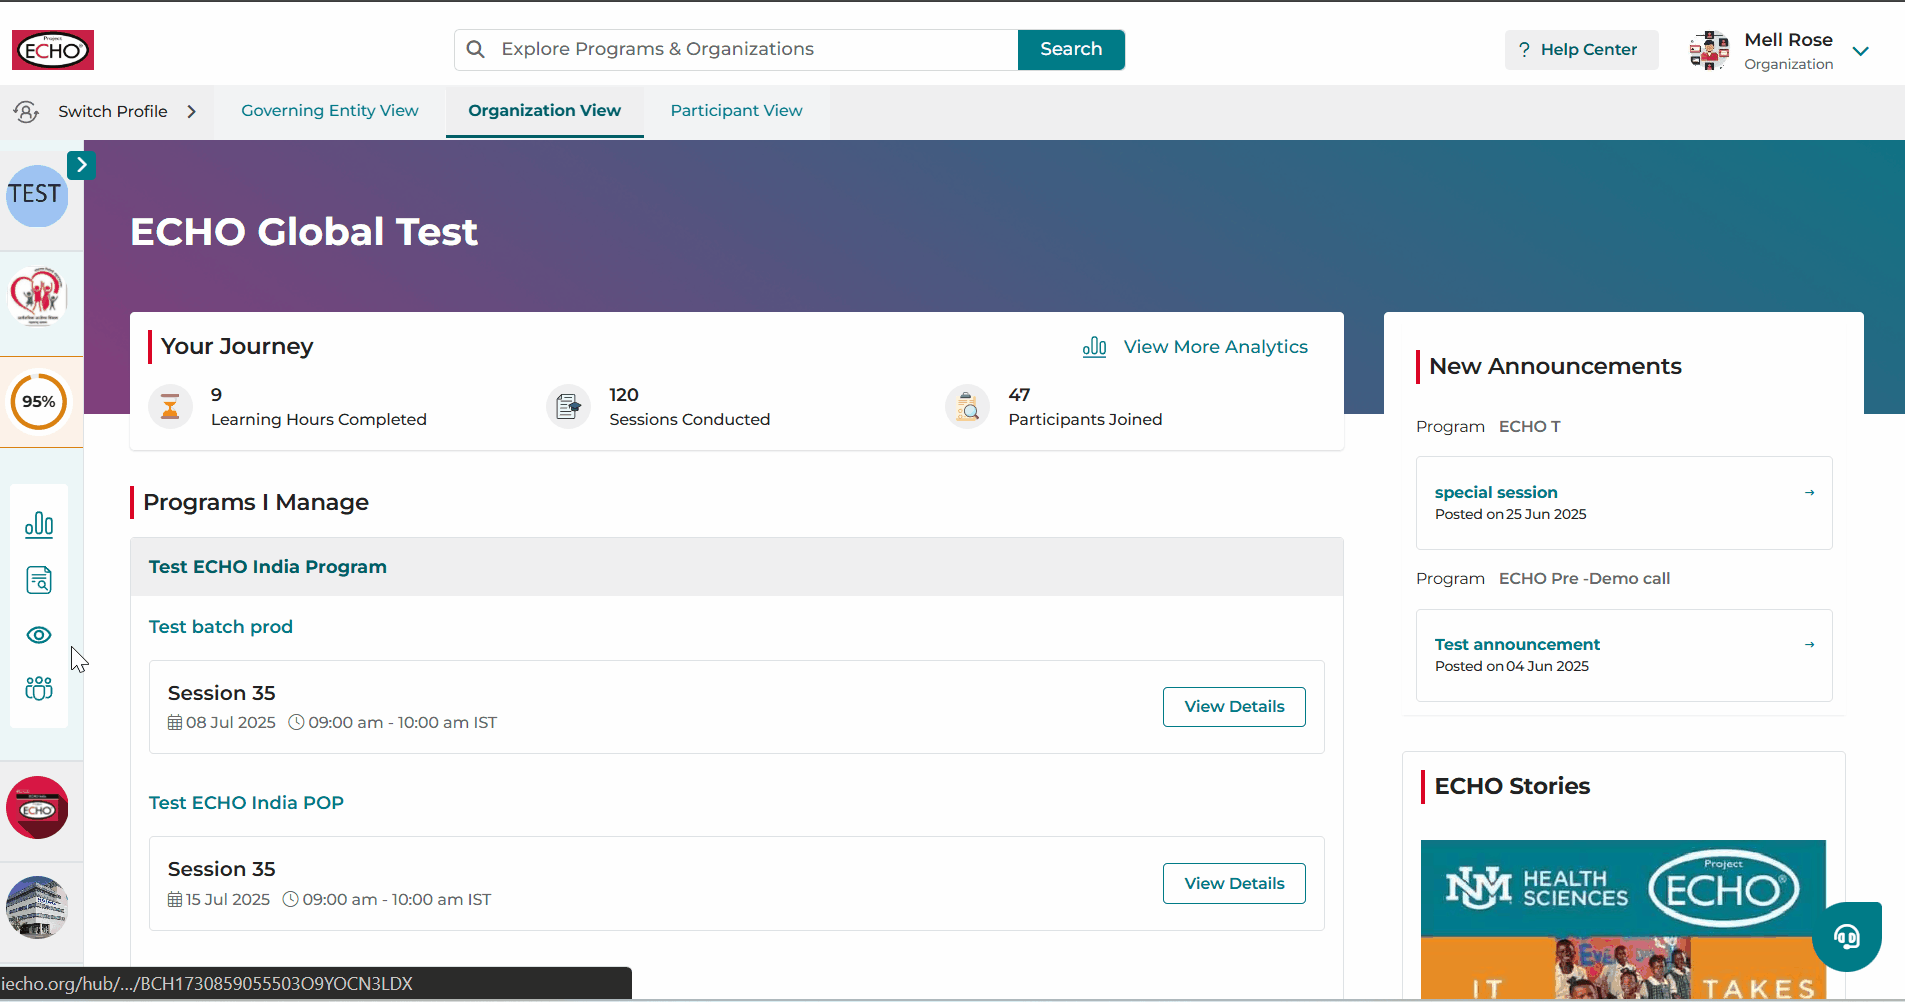Expand Mell Rose account dropdown

click(x=1860, y=51)
